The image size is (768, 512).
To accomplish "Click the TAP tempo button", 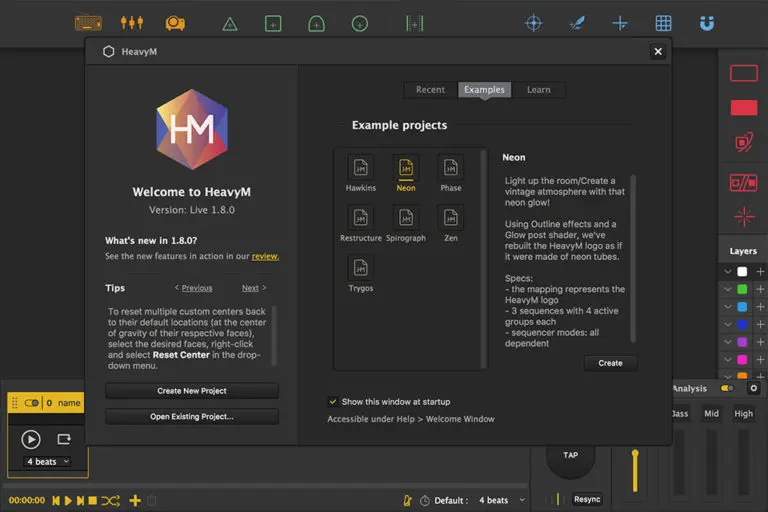I will [570, 455].
